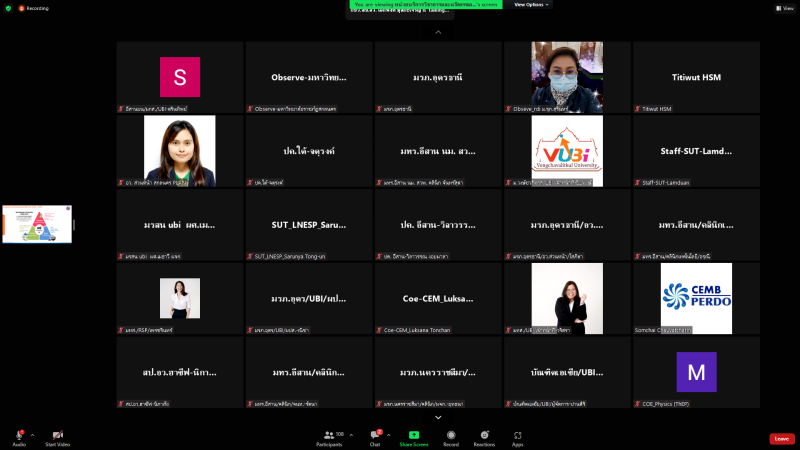Expand audio settings caret beside the microphone

(x=33, y=434)
